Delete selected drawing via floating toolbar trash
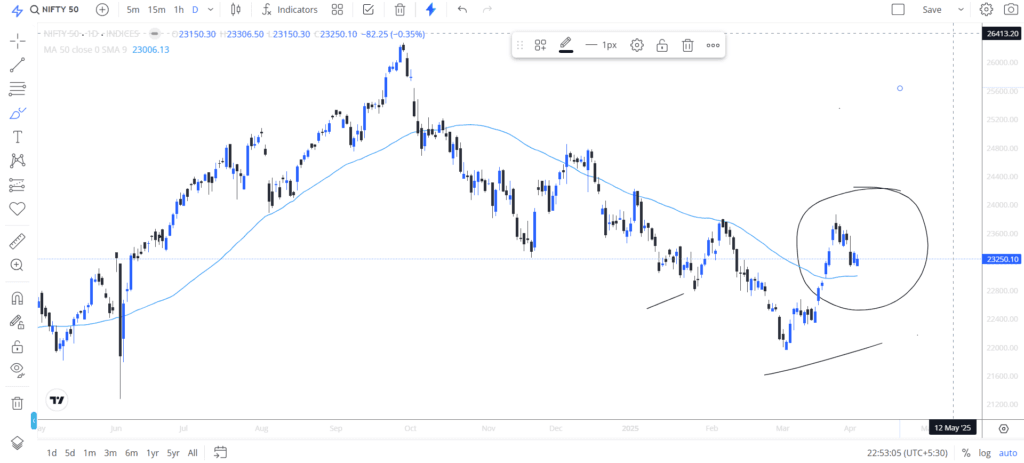 click(x=687, y=45)
